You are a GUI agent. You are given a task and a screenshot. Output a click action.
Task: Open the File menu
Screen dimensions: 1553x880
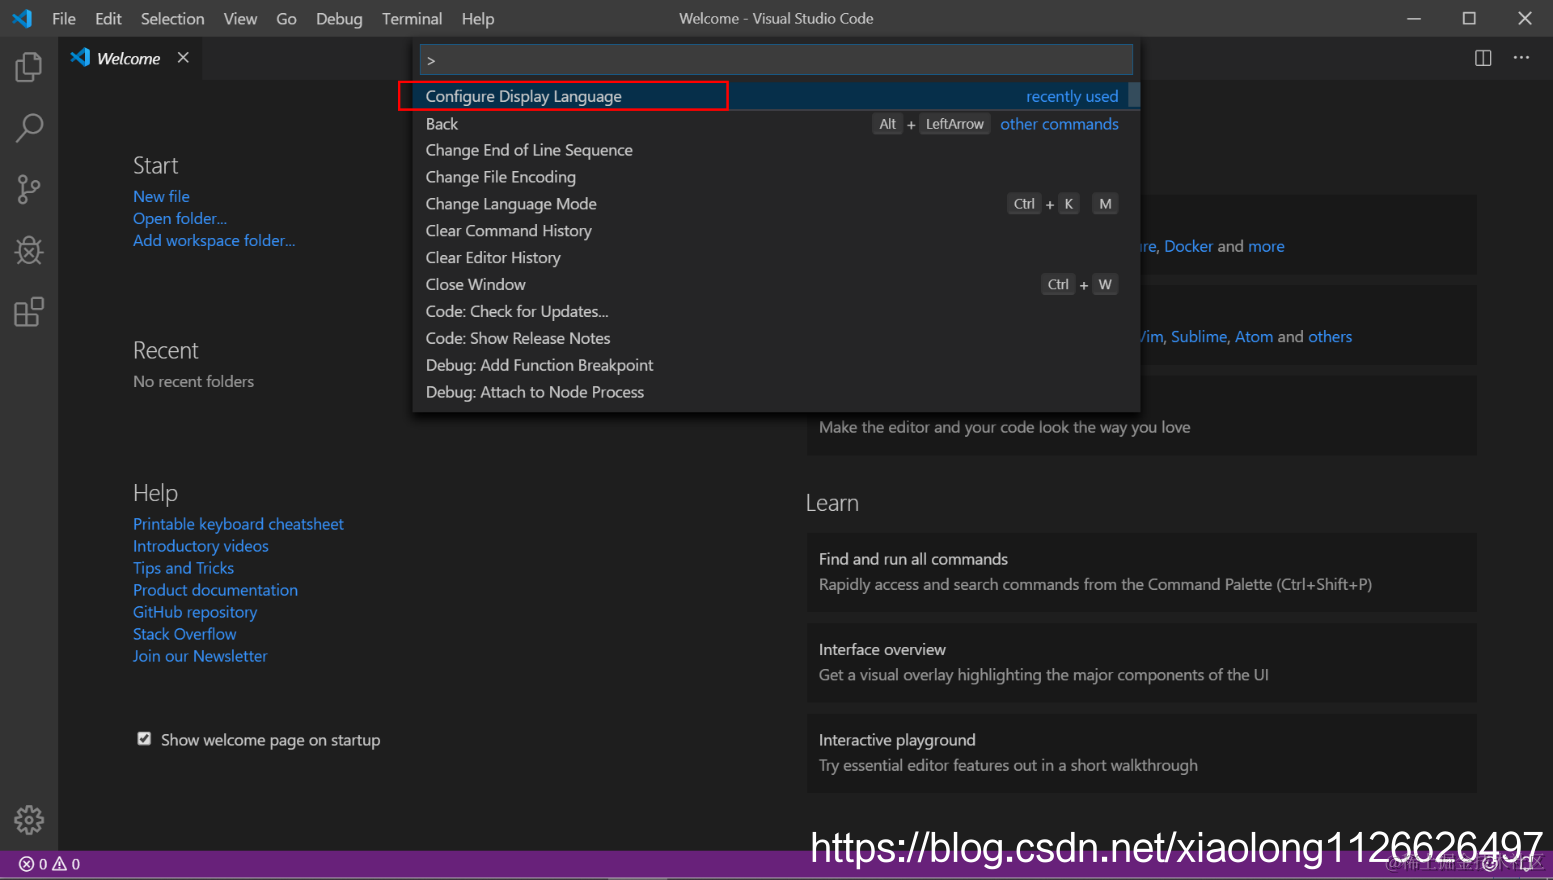click(64, 18)
